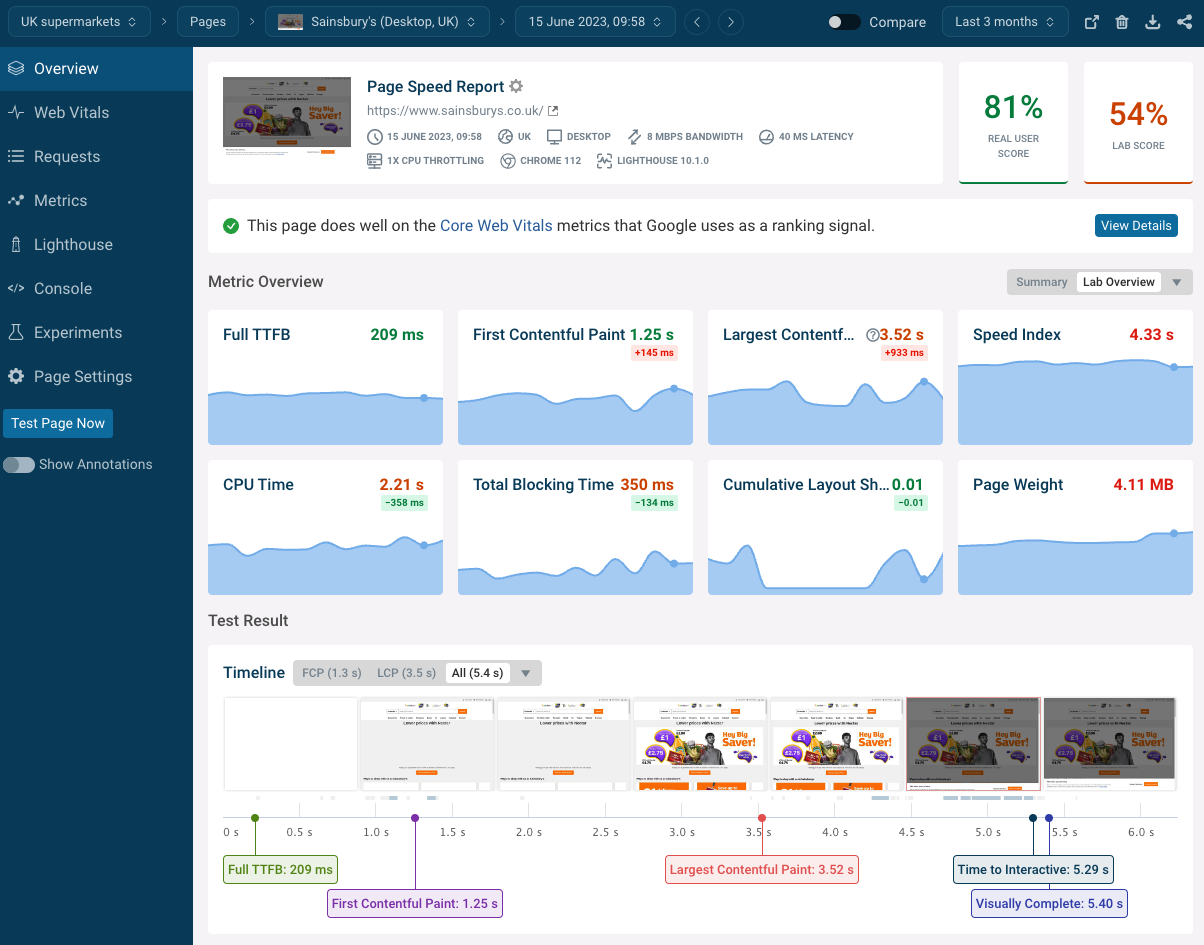Click the Time to Interactive label
Image resolution: width=1204 pixels, height=945 pixels.
[x=1033, y=869]
